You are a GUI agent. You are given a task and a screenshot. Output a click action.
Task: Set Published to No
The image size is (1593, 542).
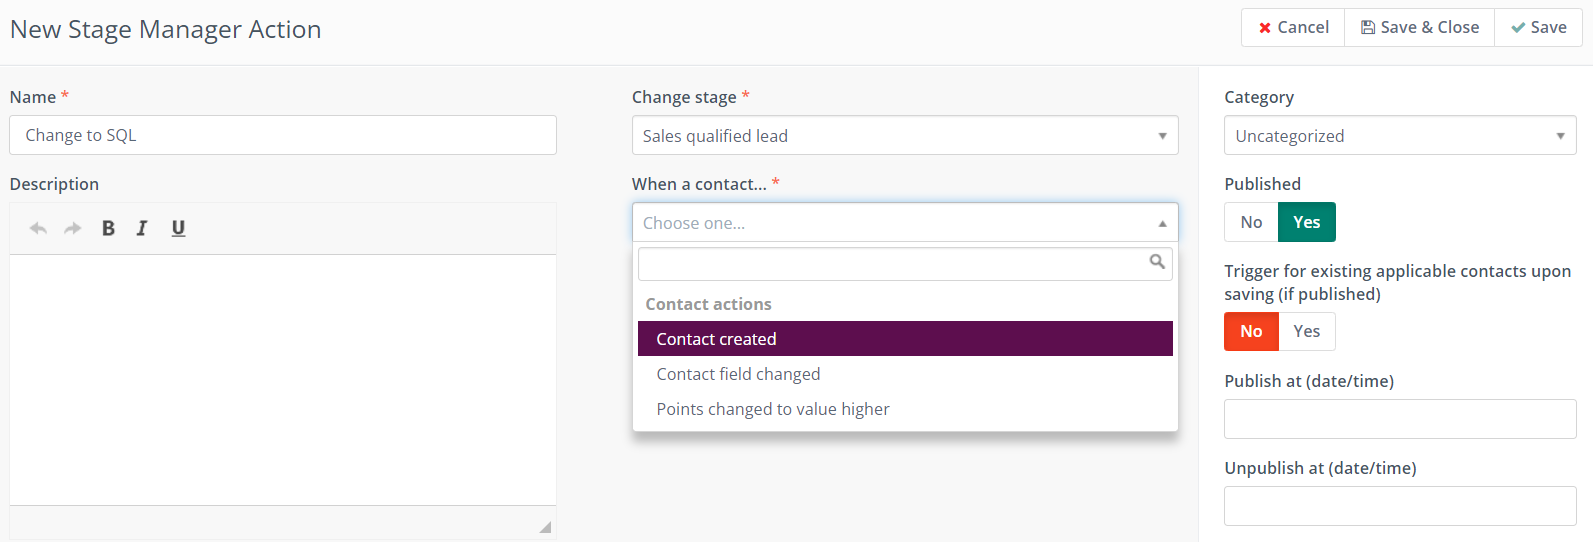[1251, 222]
